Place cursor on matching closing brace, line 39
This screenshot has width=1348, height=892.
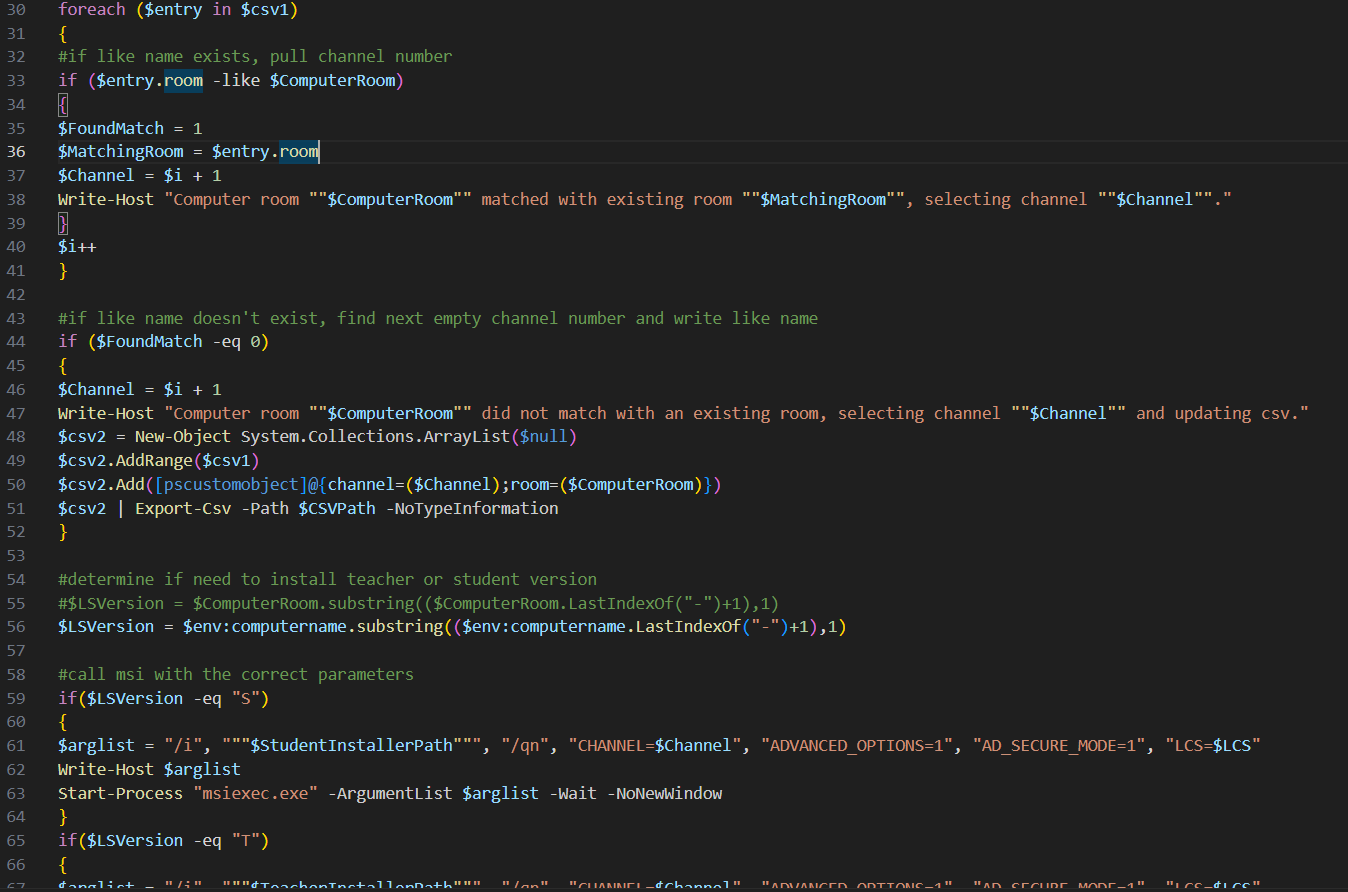[x=63, y=223]
